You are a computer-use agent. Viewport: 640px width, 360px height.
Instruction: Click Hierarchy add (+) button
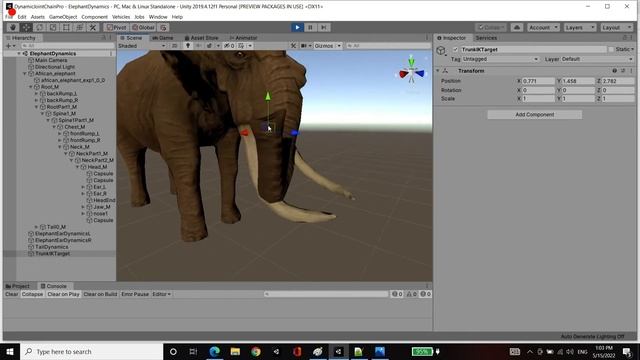click(x=8, y=46)
